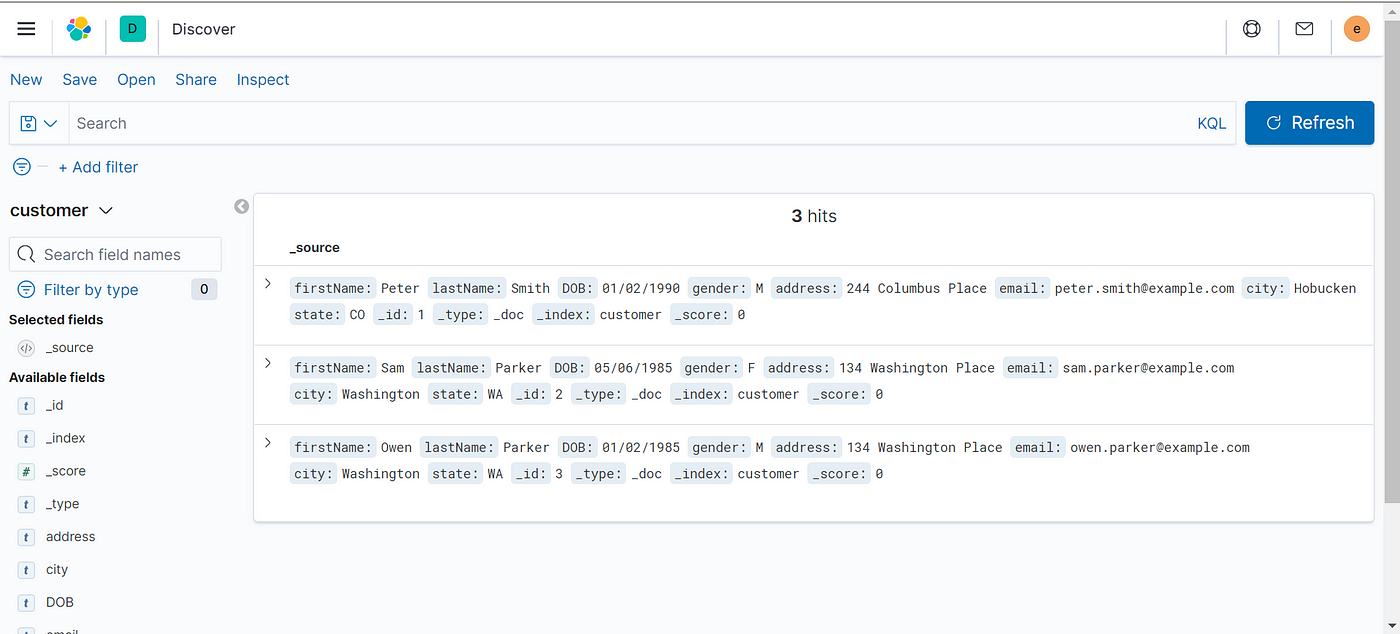Screen dimensions: 1400x634
Task: Click state value CO
Action: 357,314
